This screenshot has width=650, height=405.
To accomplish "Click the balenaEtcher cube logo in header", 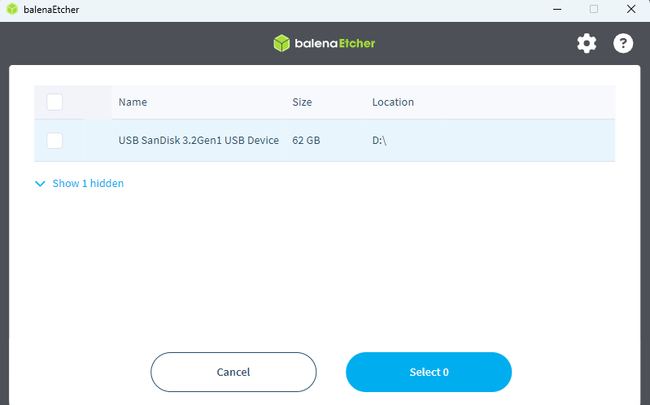I will [282, 43].
